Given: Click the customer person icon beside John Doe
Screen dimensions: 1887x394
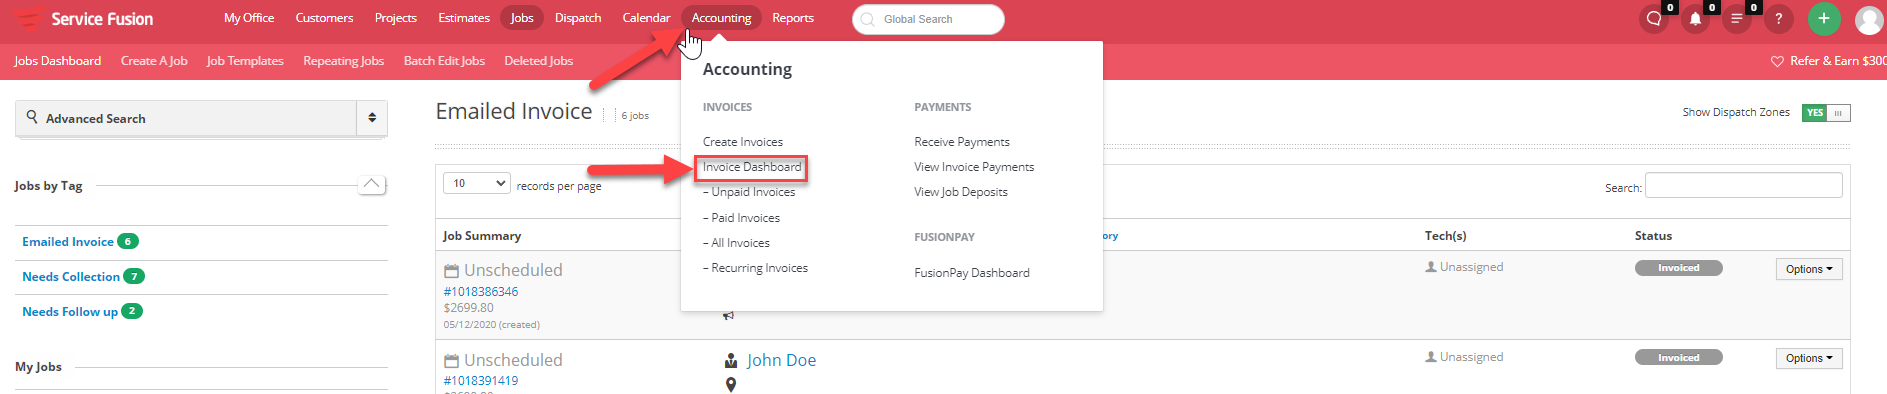Looking at the screenshot, I should [x=731, y=361].
